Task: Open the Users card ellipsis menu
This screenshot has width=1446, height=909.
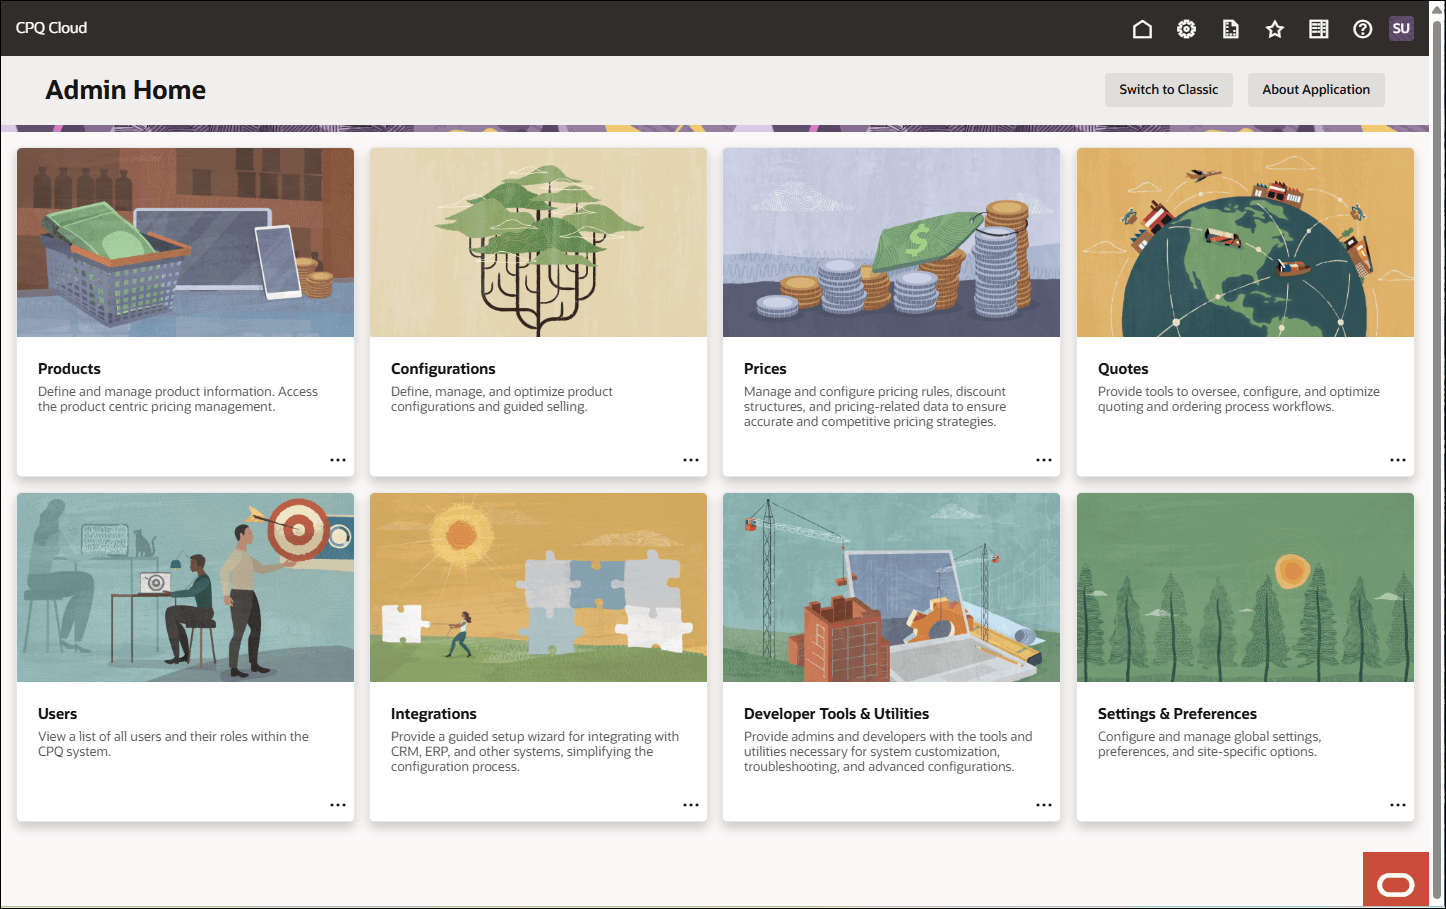Action: tap(338, 805)
